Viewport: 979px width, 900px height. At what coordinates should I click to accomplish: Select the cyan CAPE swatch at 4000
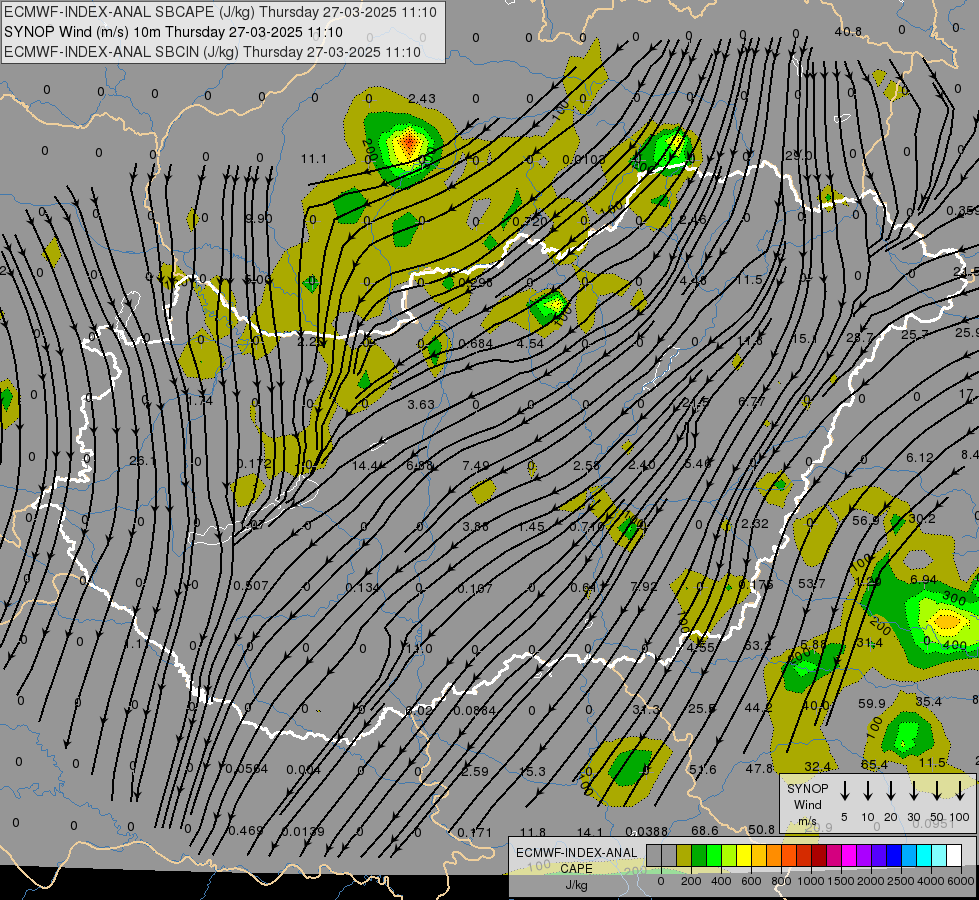point(923,856)
